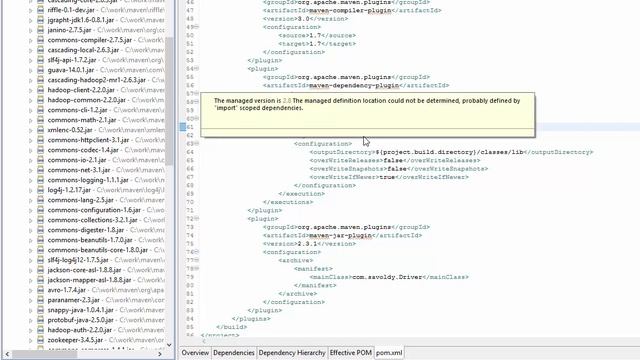640x360 pixels.
Task: Click the managed version tooltip text
Action: tap(367, 104)
